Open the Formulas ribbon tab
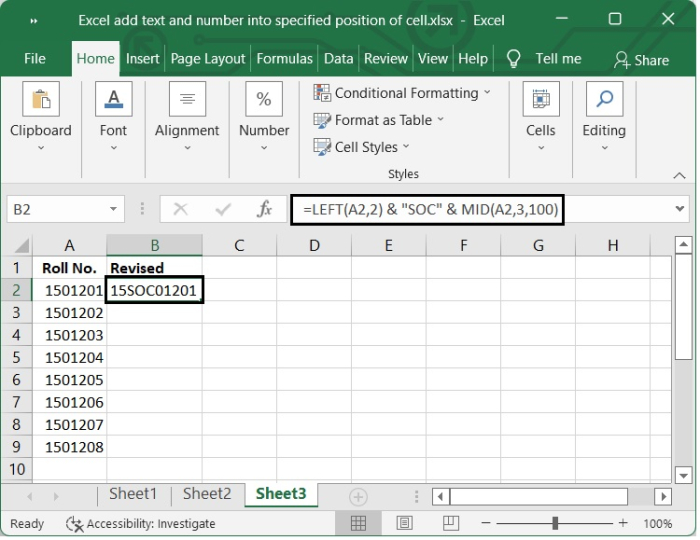This screenshot has width=700, height=540. pos(285,59)
